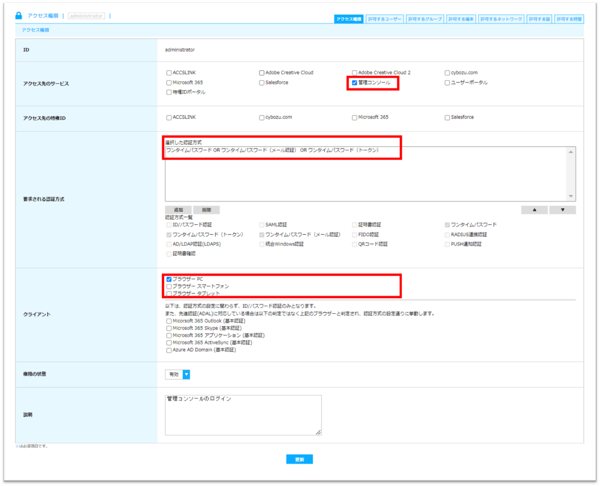
Task: Tick the 統合Windows認証 checkbox
Action: coord(262,244)
